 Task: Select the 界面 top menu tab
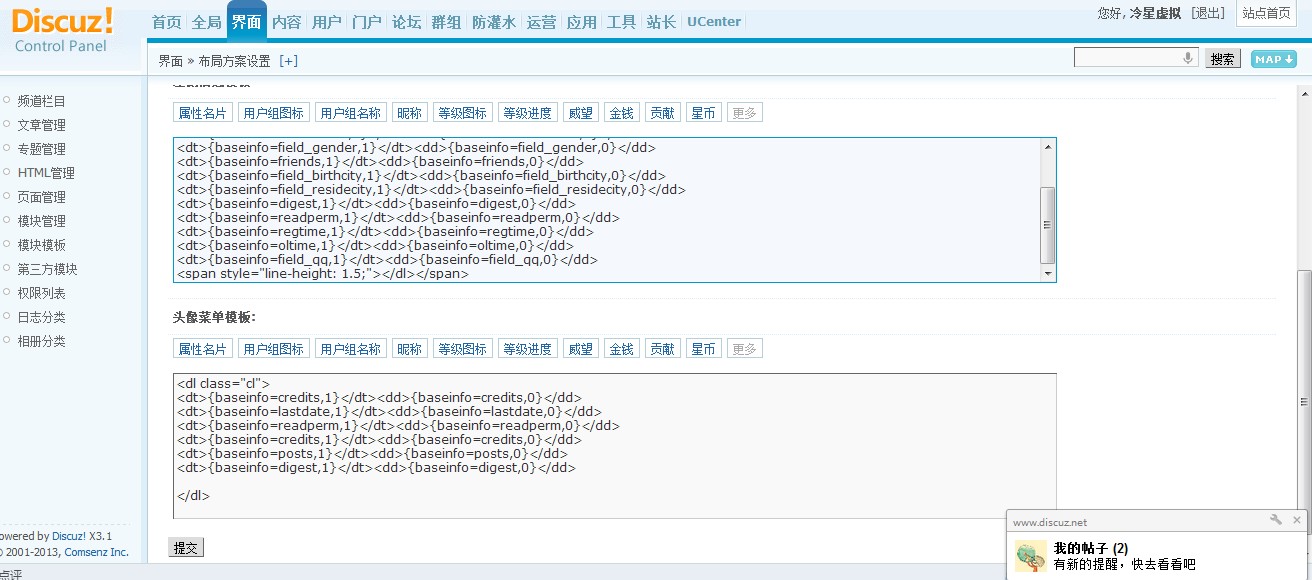tap(246, 22)
